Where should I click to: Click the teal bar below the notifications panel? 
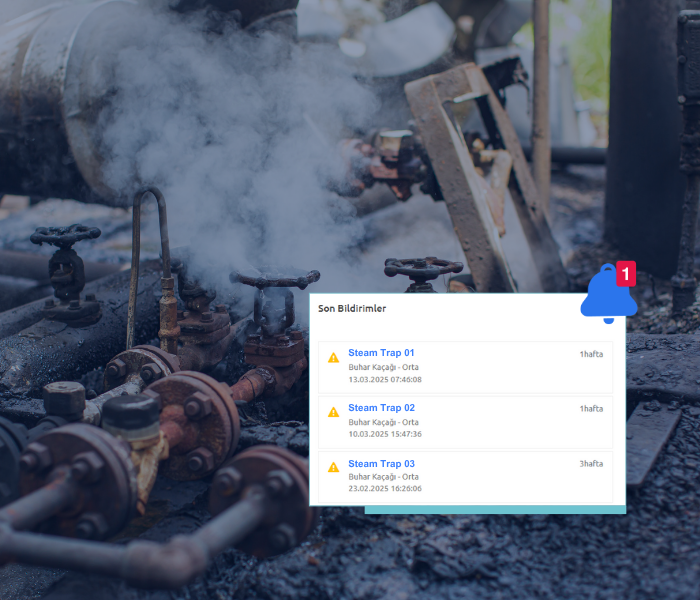[x=495, y=510]
